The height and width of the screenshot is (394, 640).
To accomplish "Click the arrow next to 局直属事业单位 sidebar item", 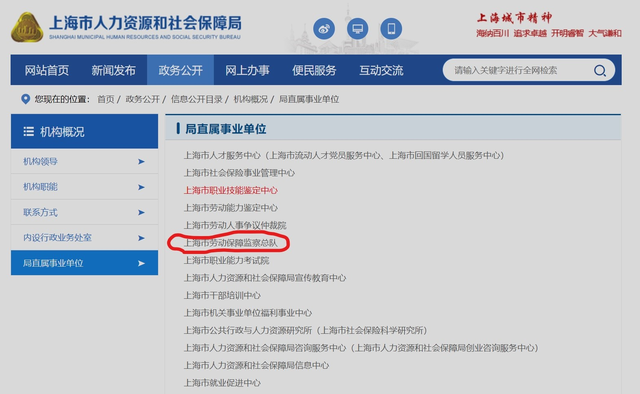I will point(141,263).
